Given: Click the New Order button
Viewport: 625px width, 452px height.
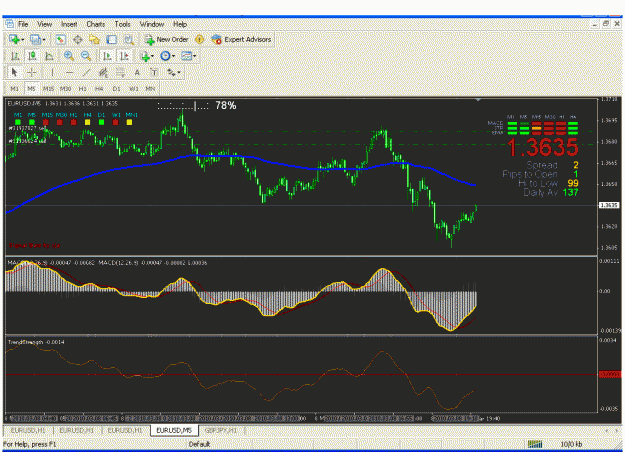Looking at the screenshot, I should [x=167, y=39].
